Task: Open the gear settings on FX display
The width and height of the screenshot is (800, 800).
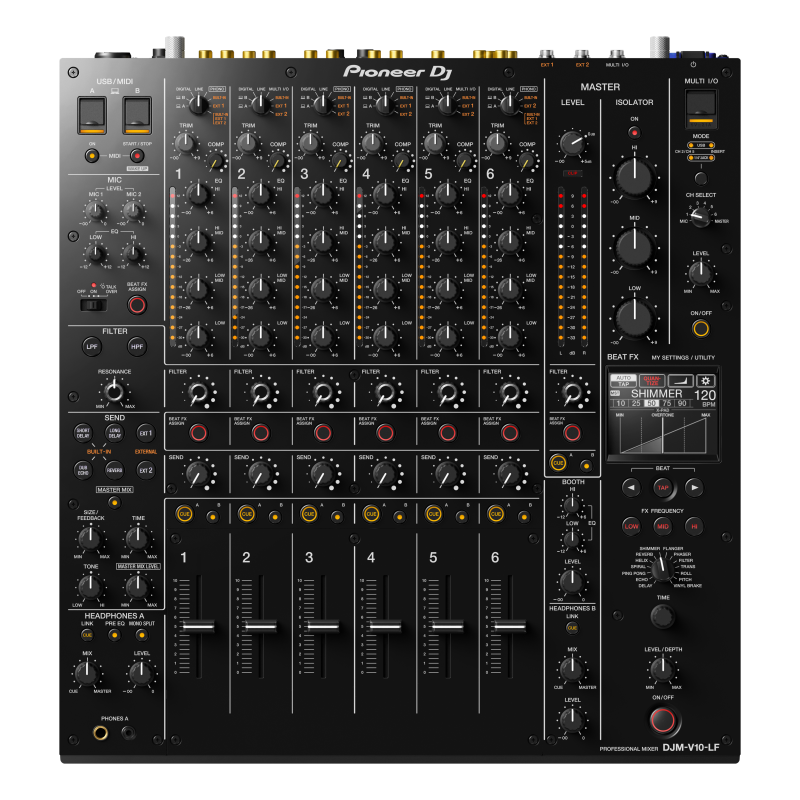Action: [706, 381]
